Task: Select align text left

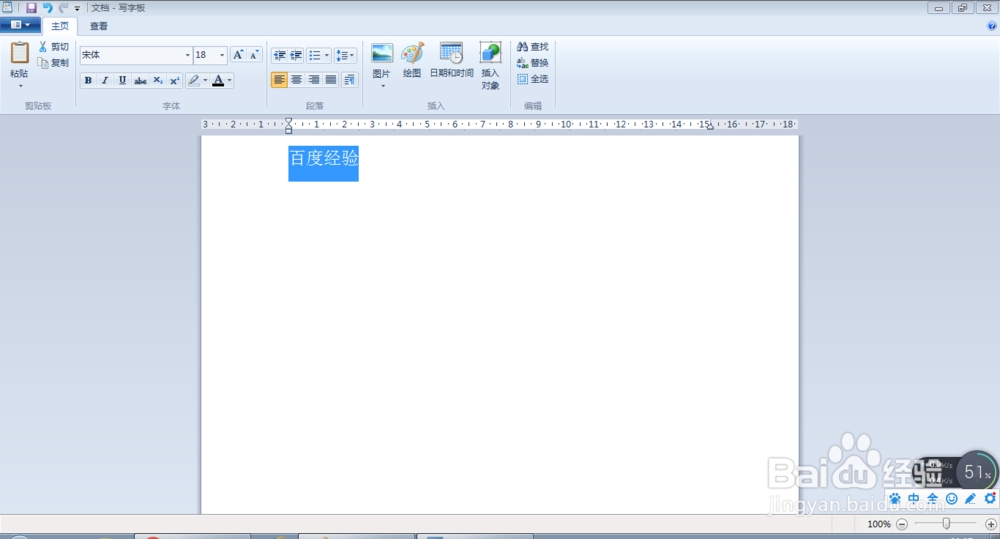Action: 279,80
